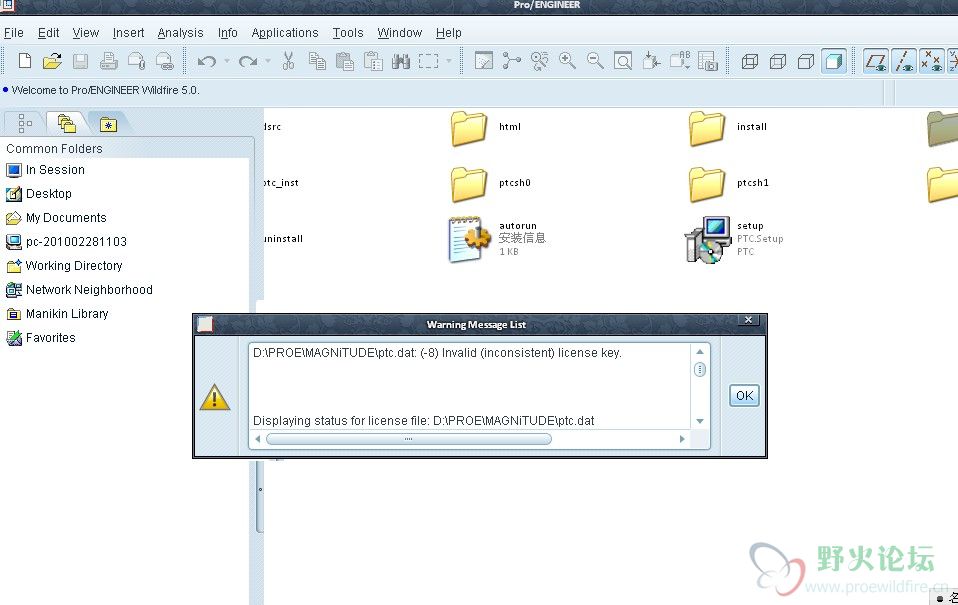Screen dimensions: 958x605
Task: Click the Zoom In magnifier icon
Action: pyautogui.click(x=568, y=61)
